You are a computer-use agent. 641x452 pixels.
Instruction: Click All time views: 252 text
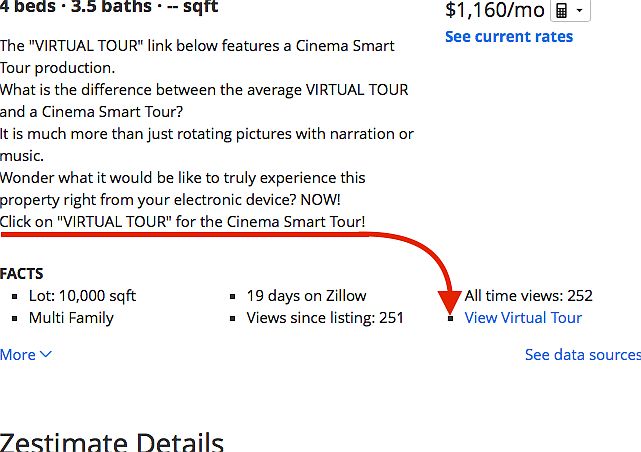528,296
